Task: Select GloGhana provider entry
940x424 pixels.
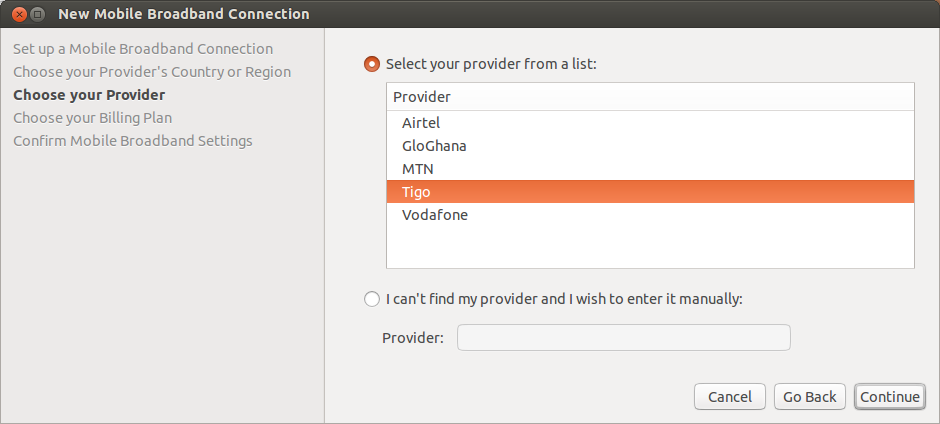Action: tap(650, 146)
